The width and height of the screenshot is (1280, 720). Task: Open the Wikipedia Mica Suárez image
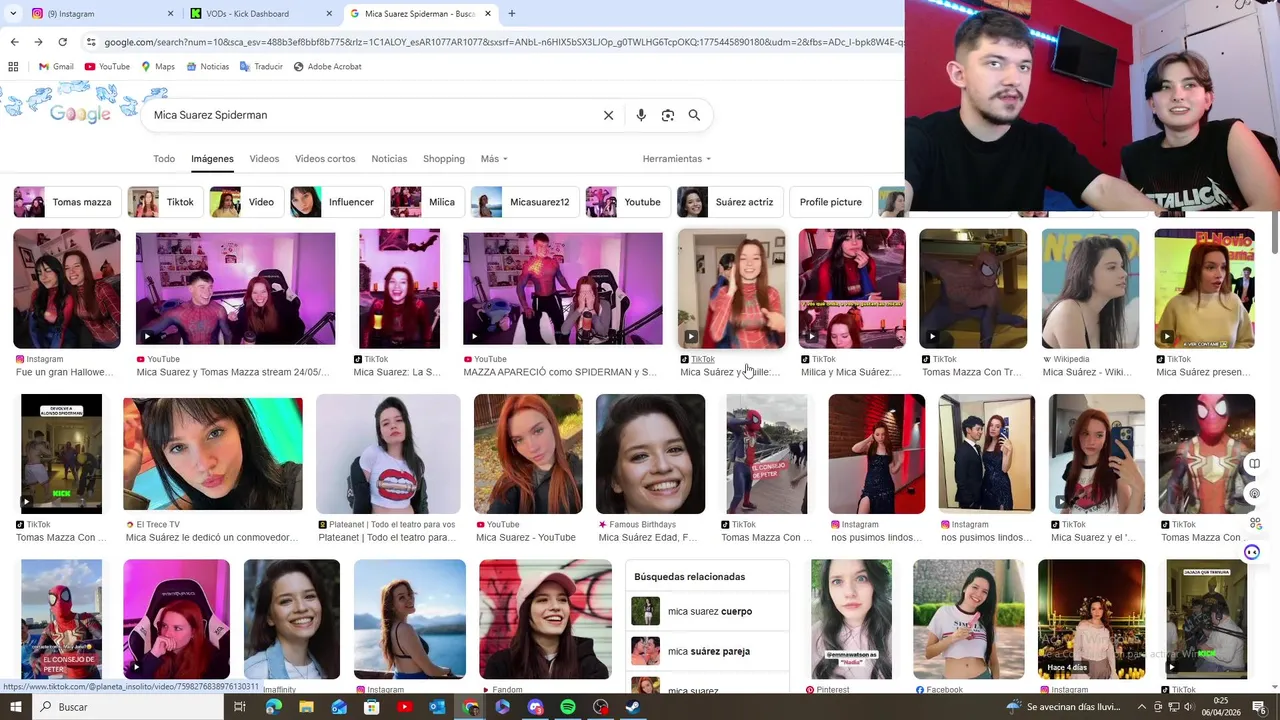point(1091,289)
